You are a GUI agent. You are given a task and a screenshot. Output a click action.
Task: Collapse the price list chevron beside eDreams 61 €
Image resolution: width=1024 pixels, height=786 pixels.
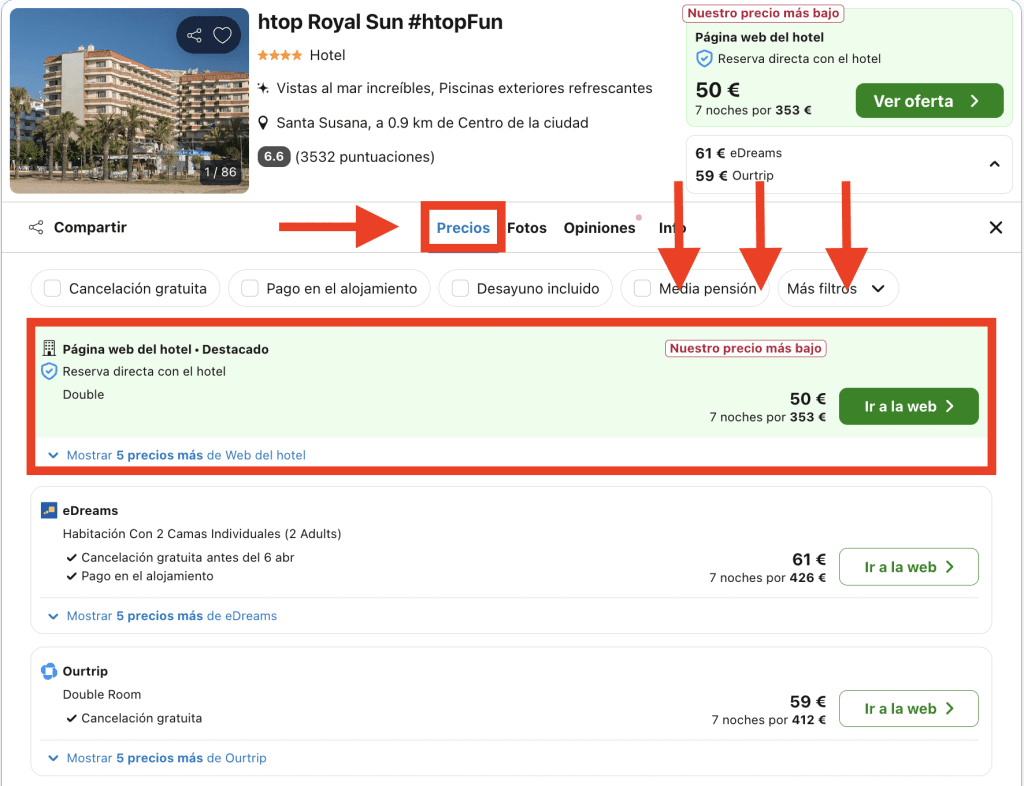tap(994, 164)
